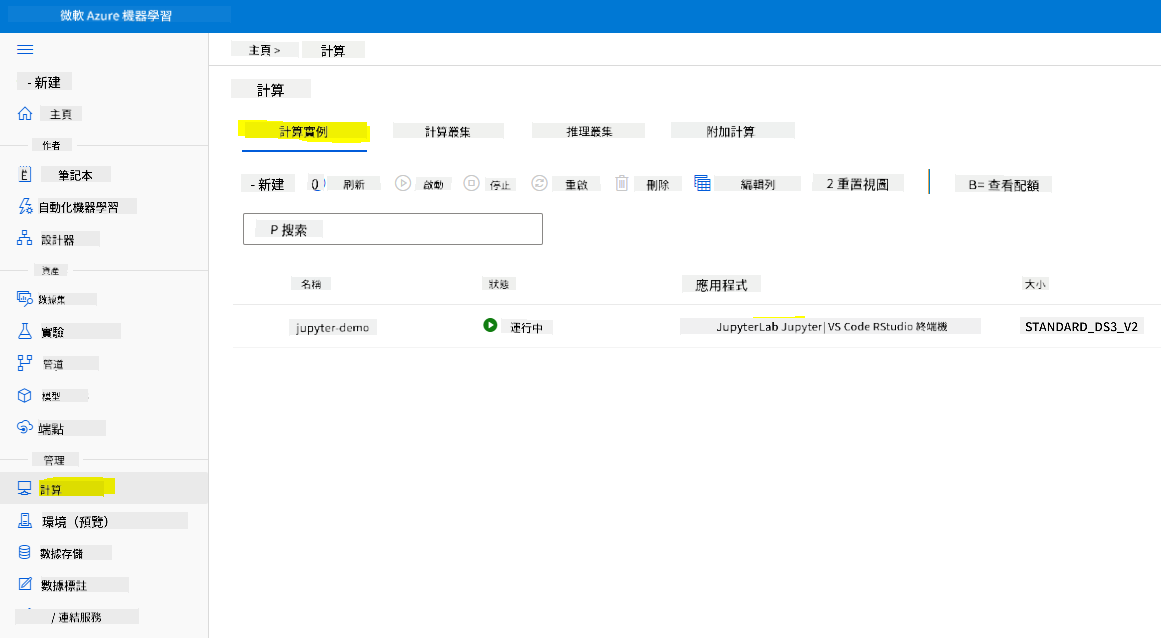Image resolution: width=1161 pixels, height=638 pixels.
Task: Open 連結服務 in the sidebar
Action: pos(79,617)
